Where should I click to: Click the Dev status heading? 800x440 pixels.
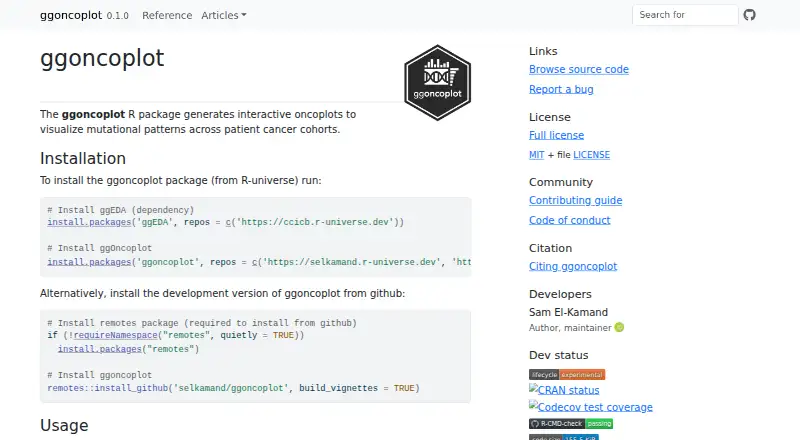click(x=559, y=355)
